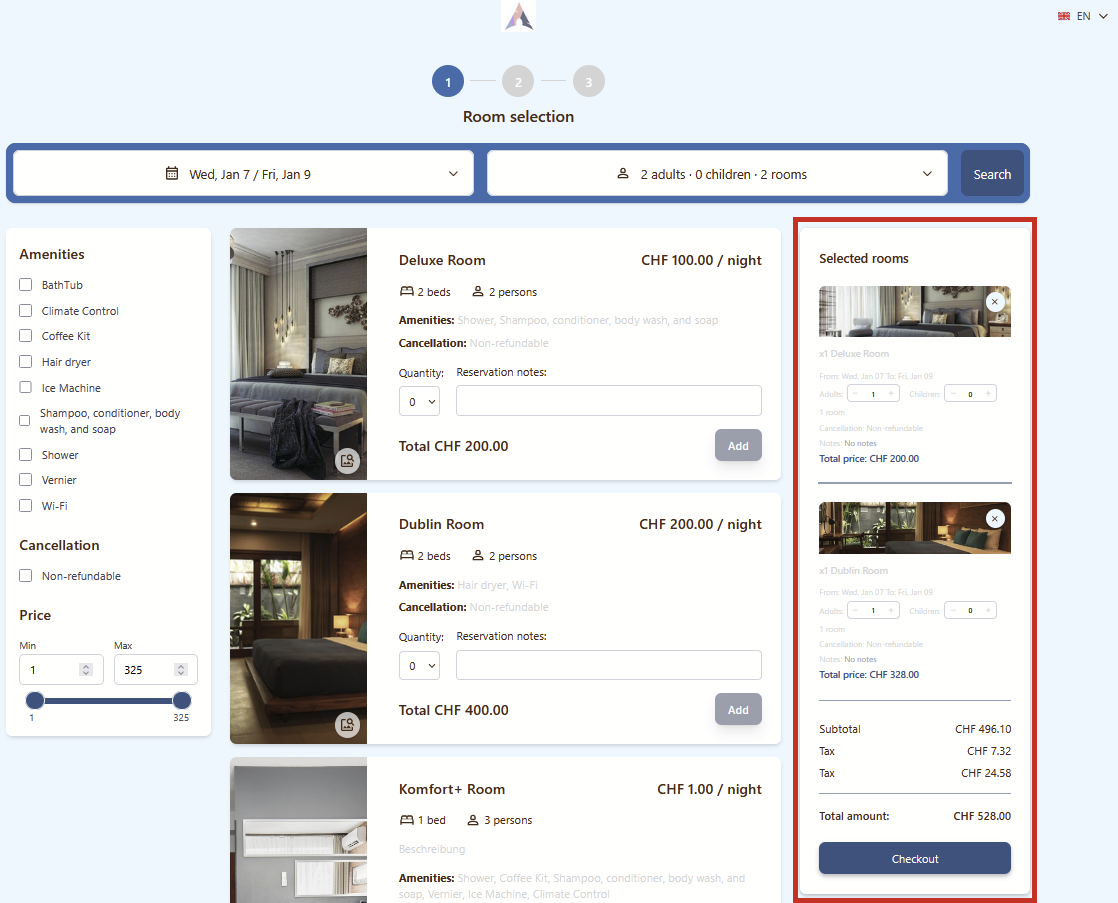Open Deluxe Room photo gallery icon
This screenshot has width=1118, height=903.
[347, 461]
